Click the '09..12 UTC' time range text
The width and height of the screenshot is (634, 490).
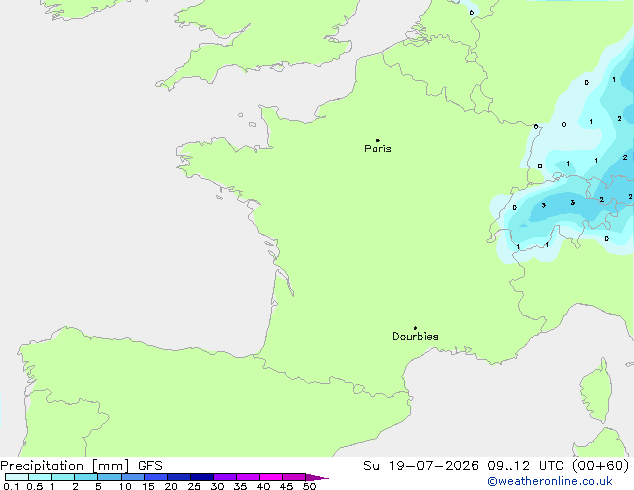pyautogui.click(x=524, y=466)
